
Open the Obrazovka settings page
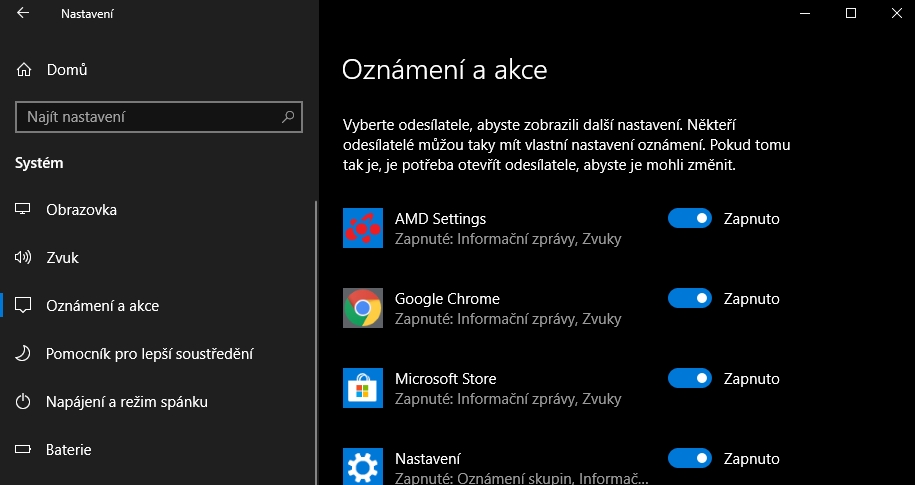coord(82,210)
